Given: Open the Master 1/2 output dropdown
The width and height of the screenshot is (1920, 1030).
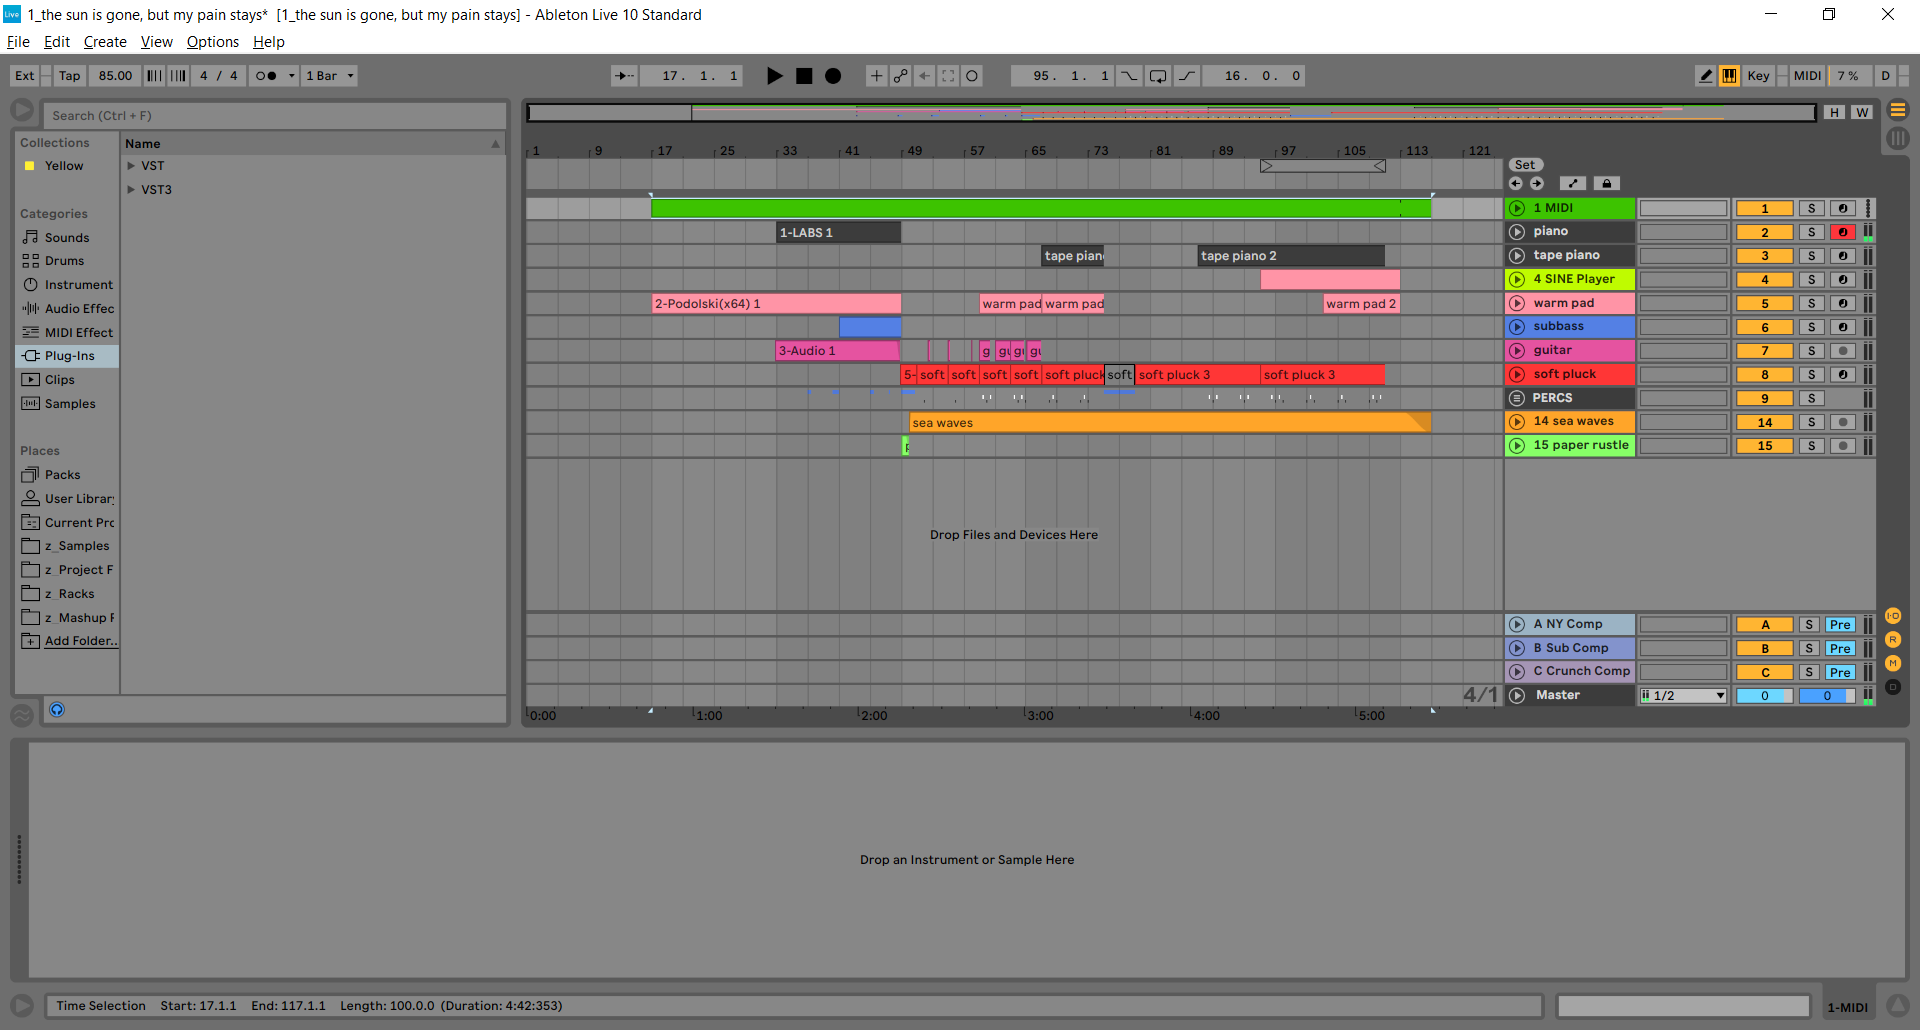Looking at the screenshot, I should 1684,696.
